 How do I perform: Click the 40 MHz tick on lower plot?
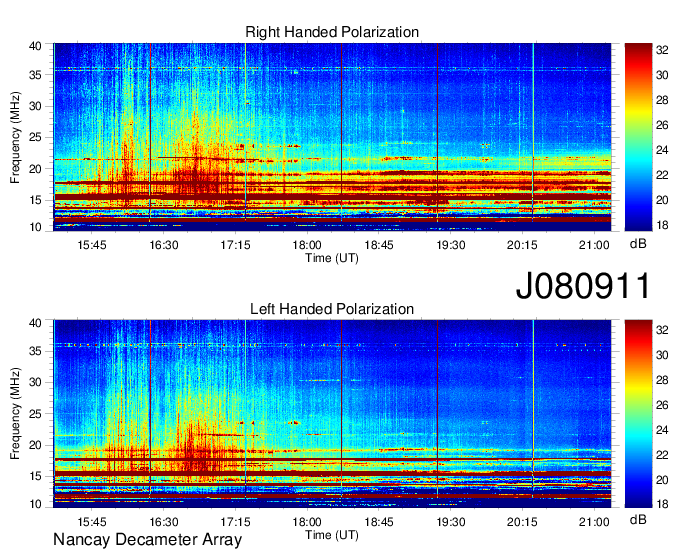click(x=36, y=323)
